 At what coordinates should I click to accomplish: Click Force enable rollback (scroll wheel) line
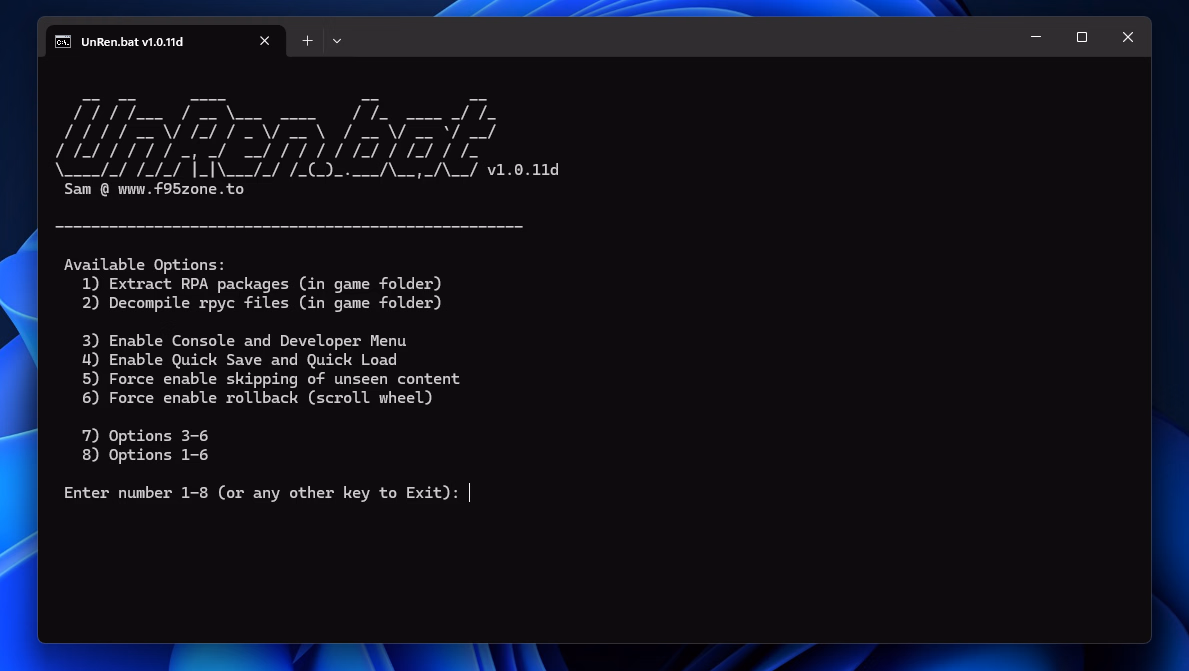pos(257,398)
